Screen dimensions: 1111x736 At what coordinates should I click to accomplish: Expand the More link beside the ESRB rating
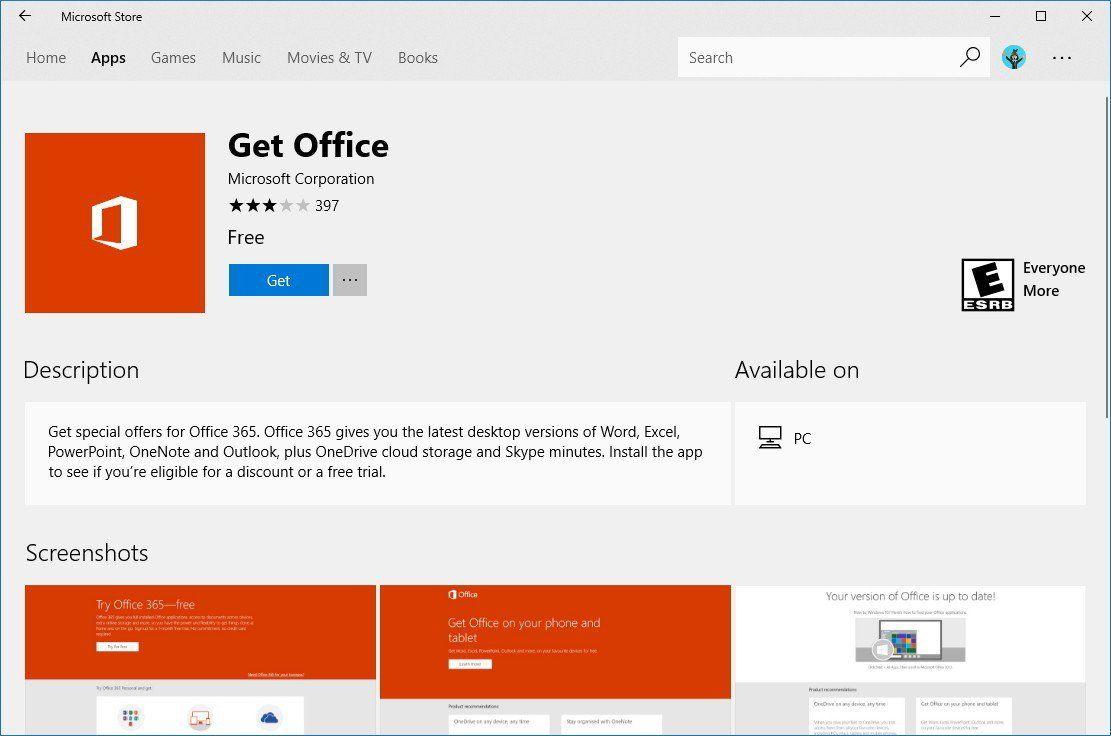click(x=1040, y=290)
